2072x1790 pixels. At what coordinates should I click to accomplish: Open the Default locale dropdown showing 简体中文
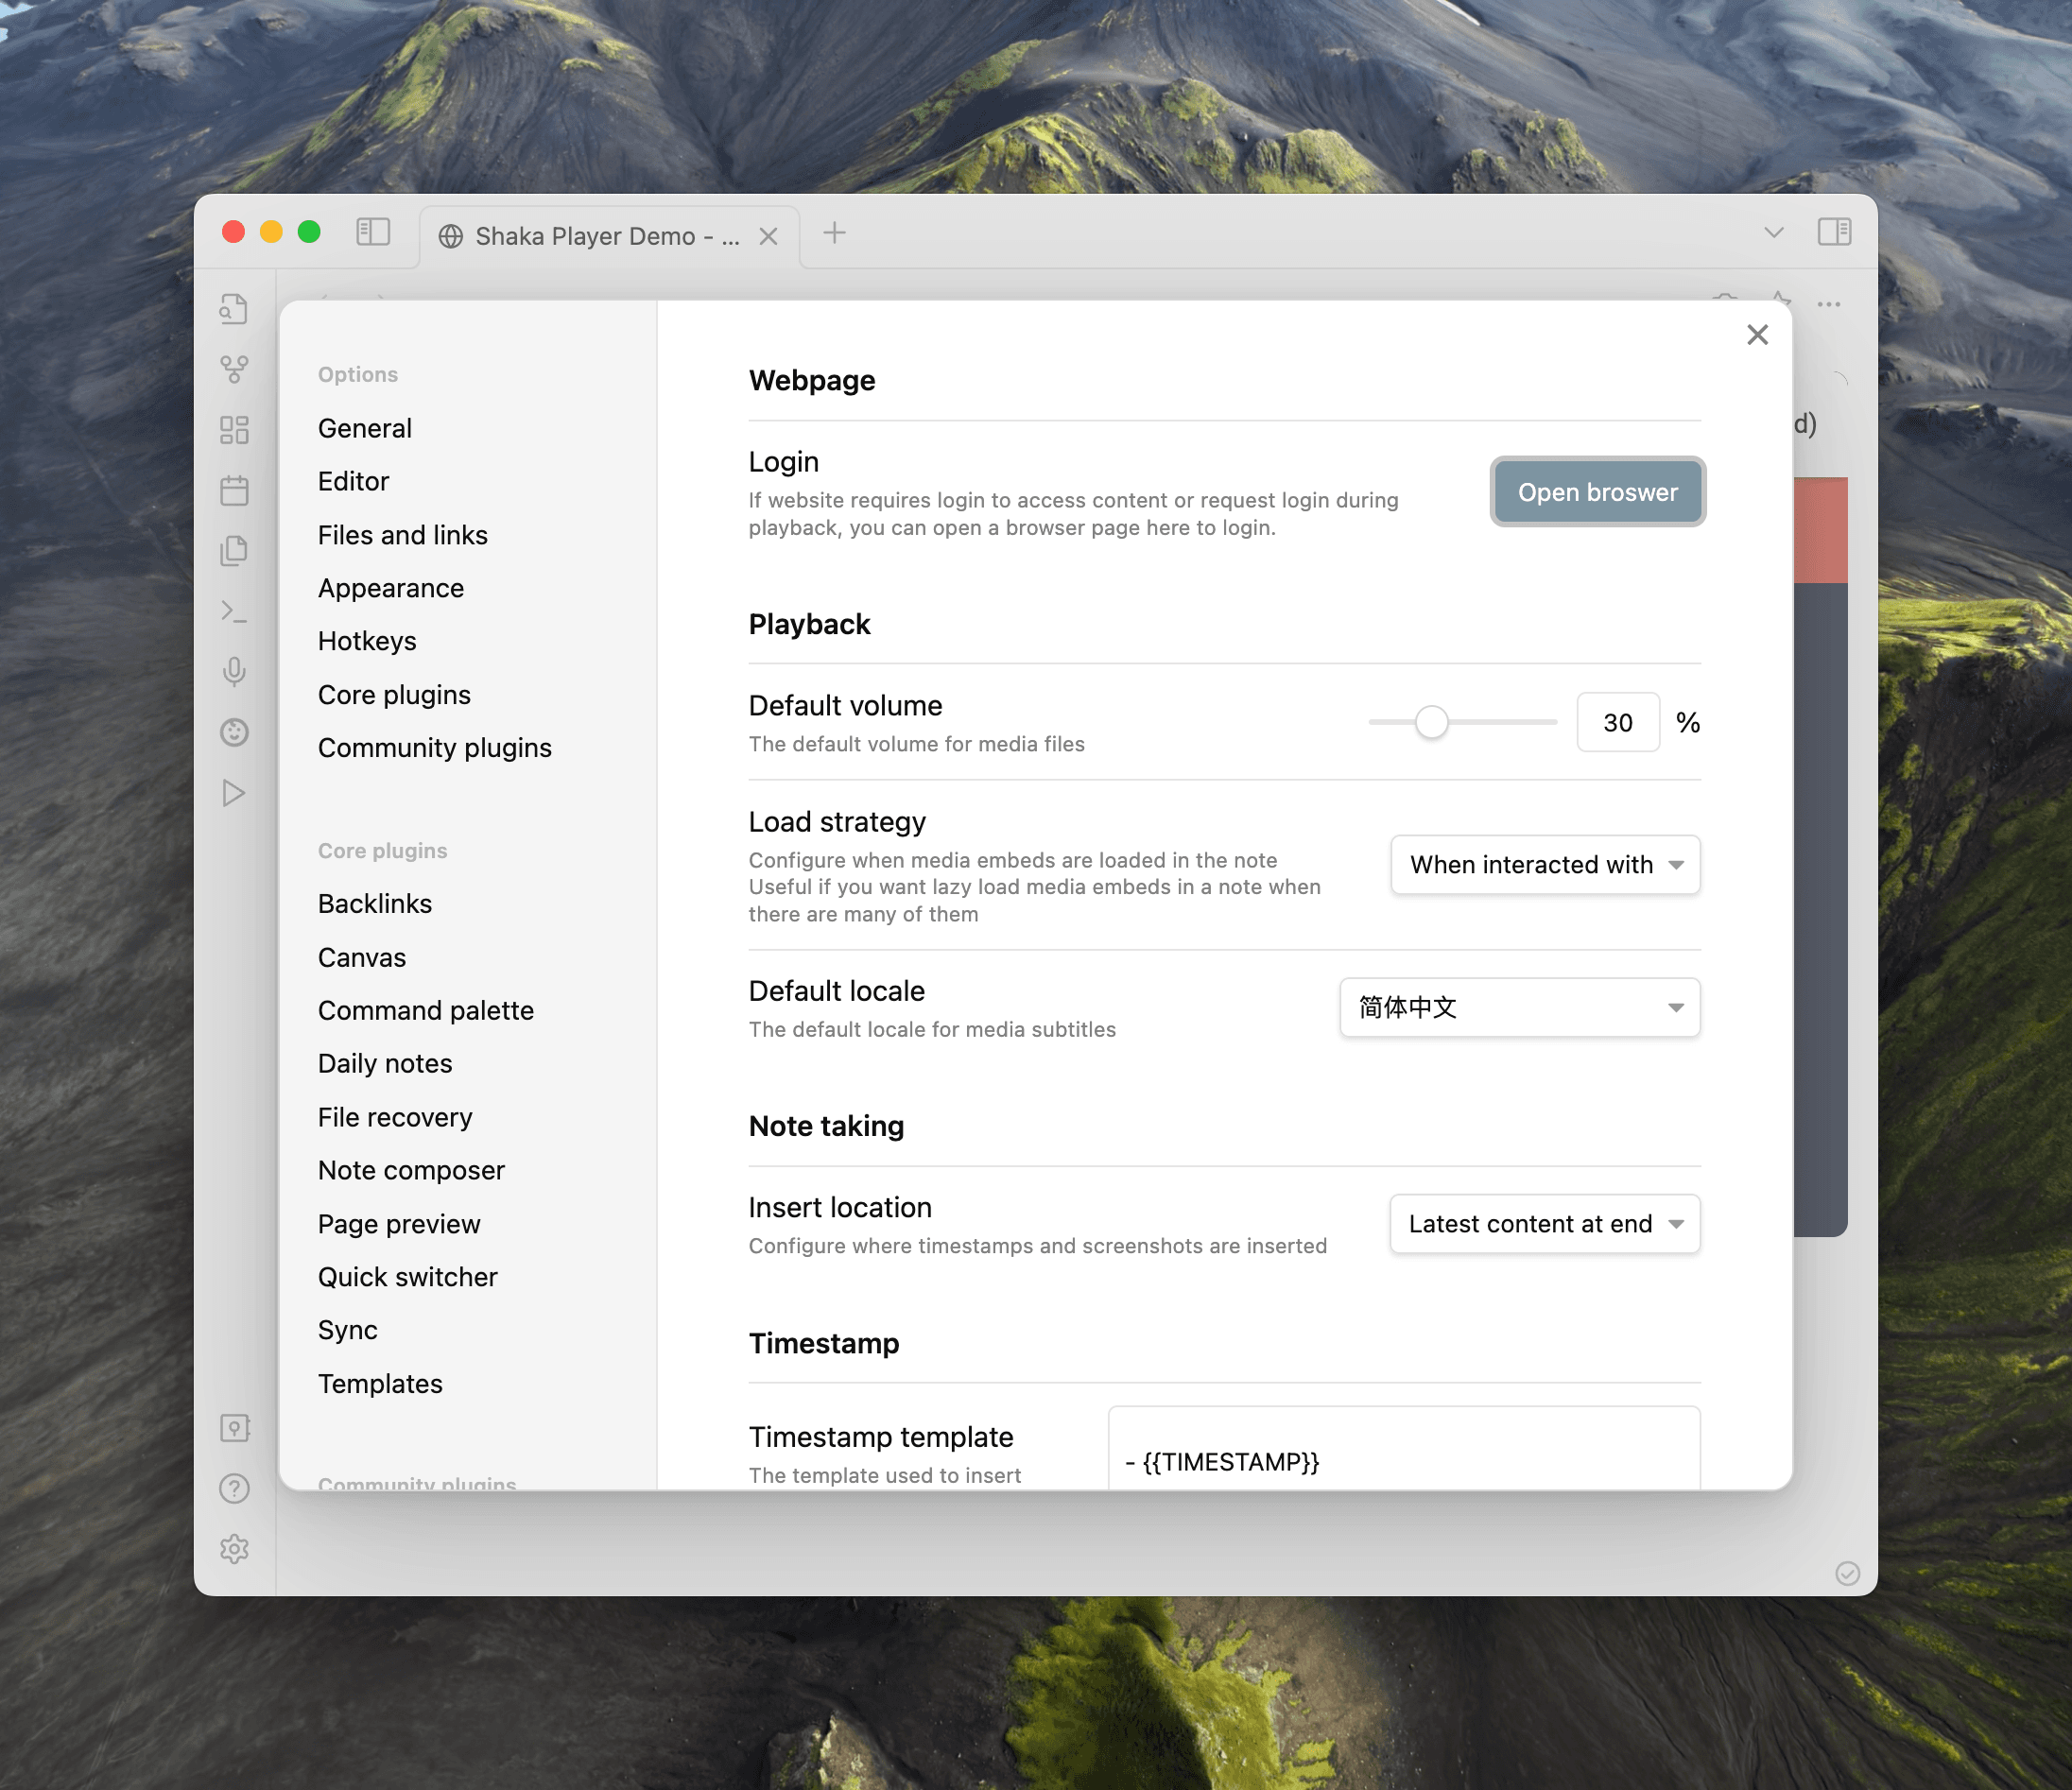(x=1518, y=1008)
